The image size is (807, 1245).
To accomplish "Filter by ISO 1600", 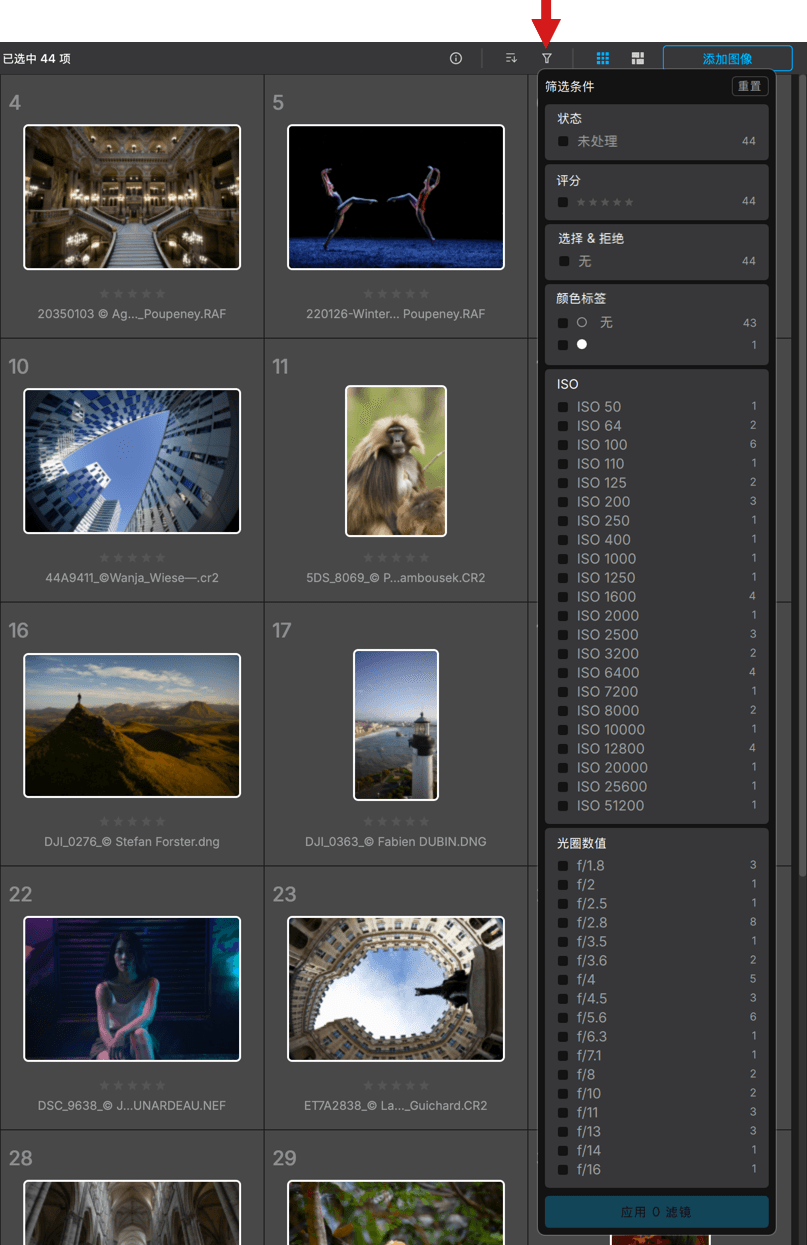I will coord(563,597).
